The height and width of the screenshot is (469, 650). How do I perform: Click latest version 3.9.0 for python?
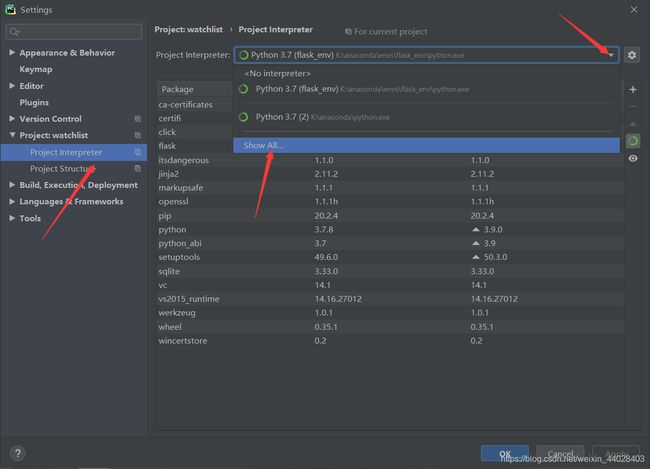tap(493, 230)
